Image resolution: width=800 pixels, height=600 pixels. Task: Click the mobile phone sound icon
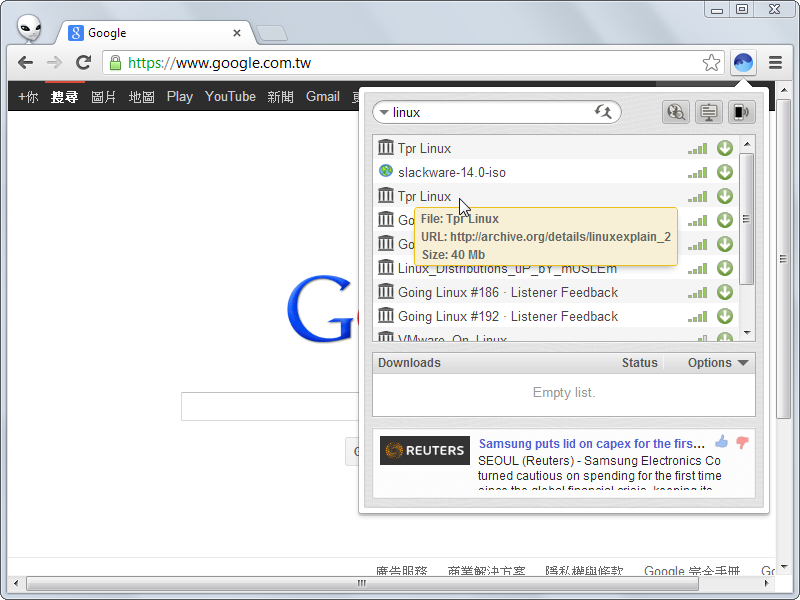click(x=741, y=112)
